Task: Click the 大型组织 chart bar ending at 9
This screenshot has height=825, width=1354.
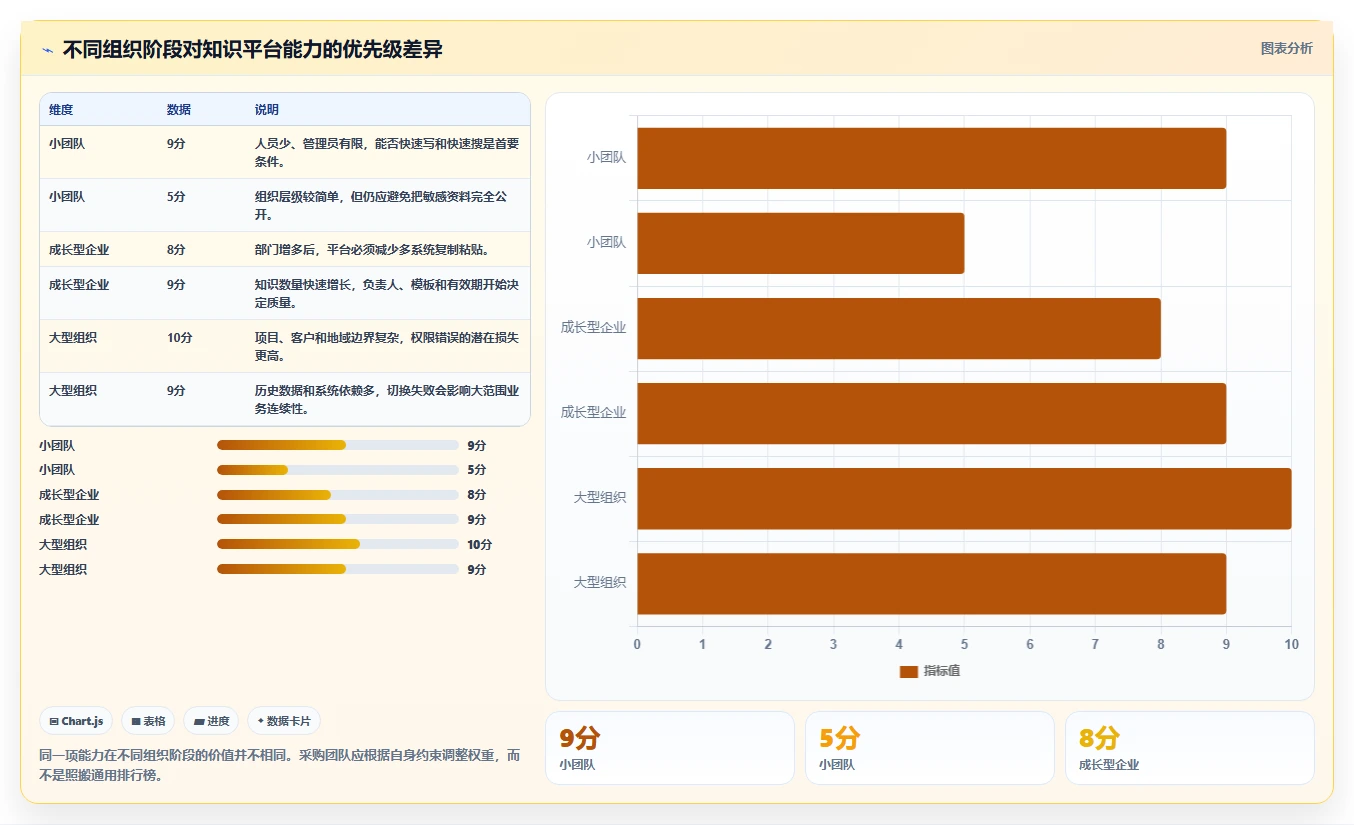Action: (932, 583)
